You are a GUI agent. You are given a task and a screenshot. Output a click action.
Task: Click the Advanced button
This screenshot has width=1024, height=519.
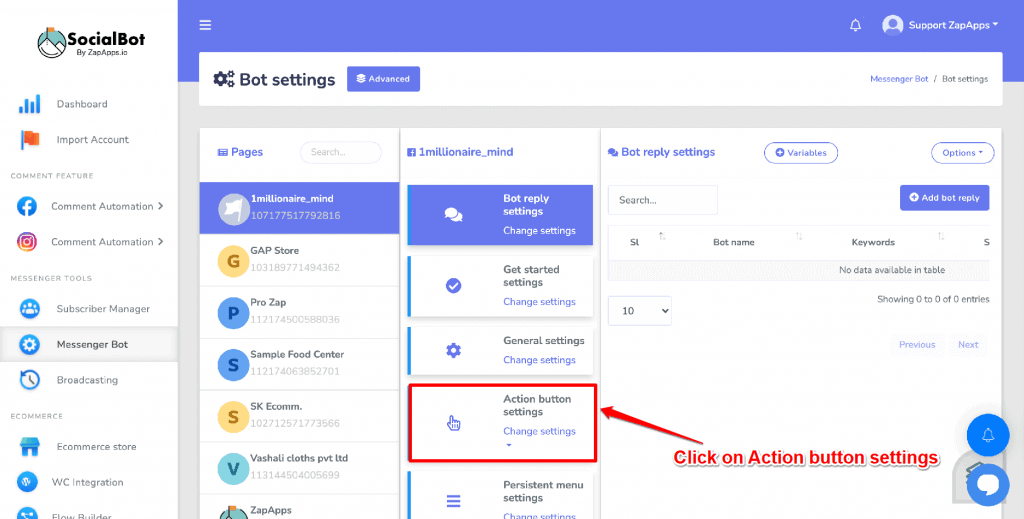383,79
